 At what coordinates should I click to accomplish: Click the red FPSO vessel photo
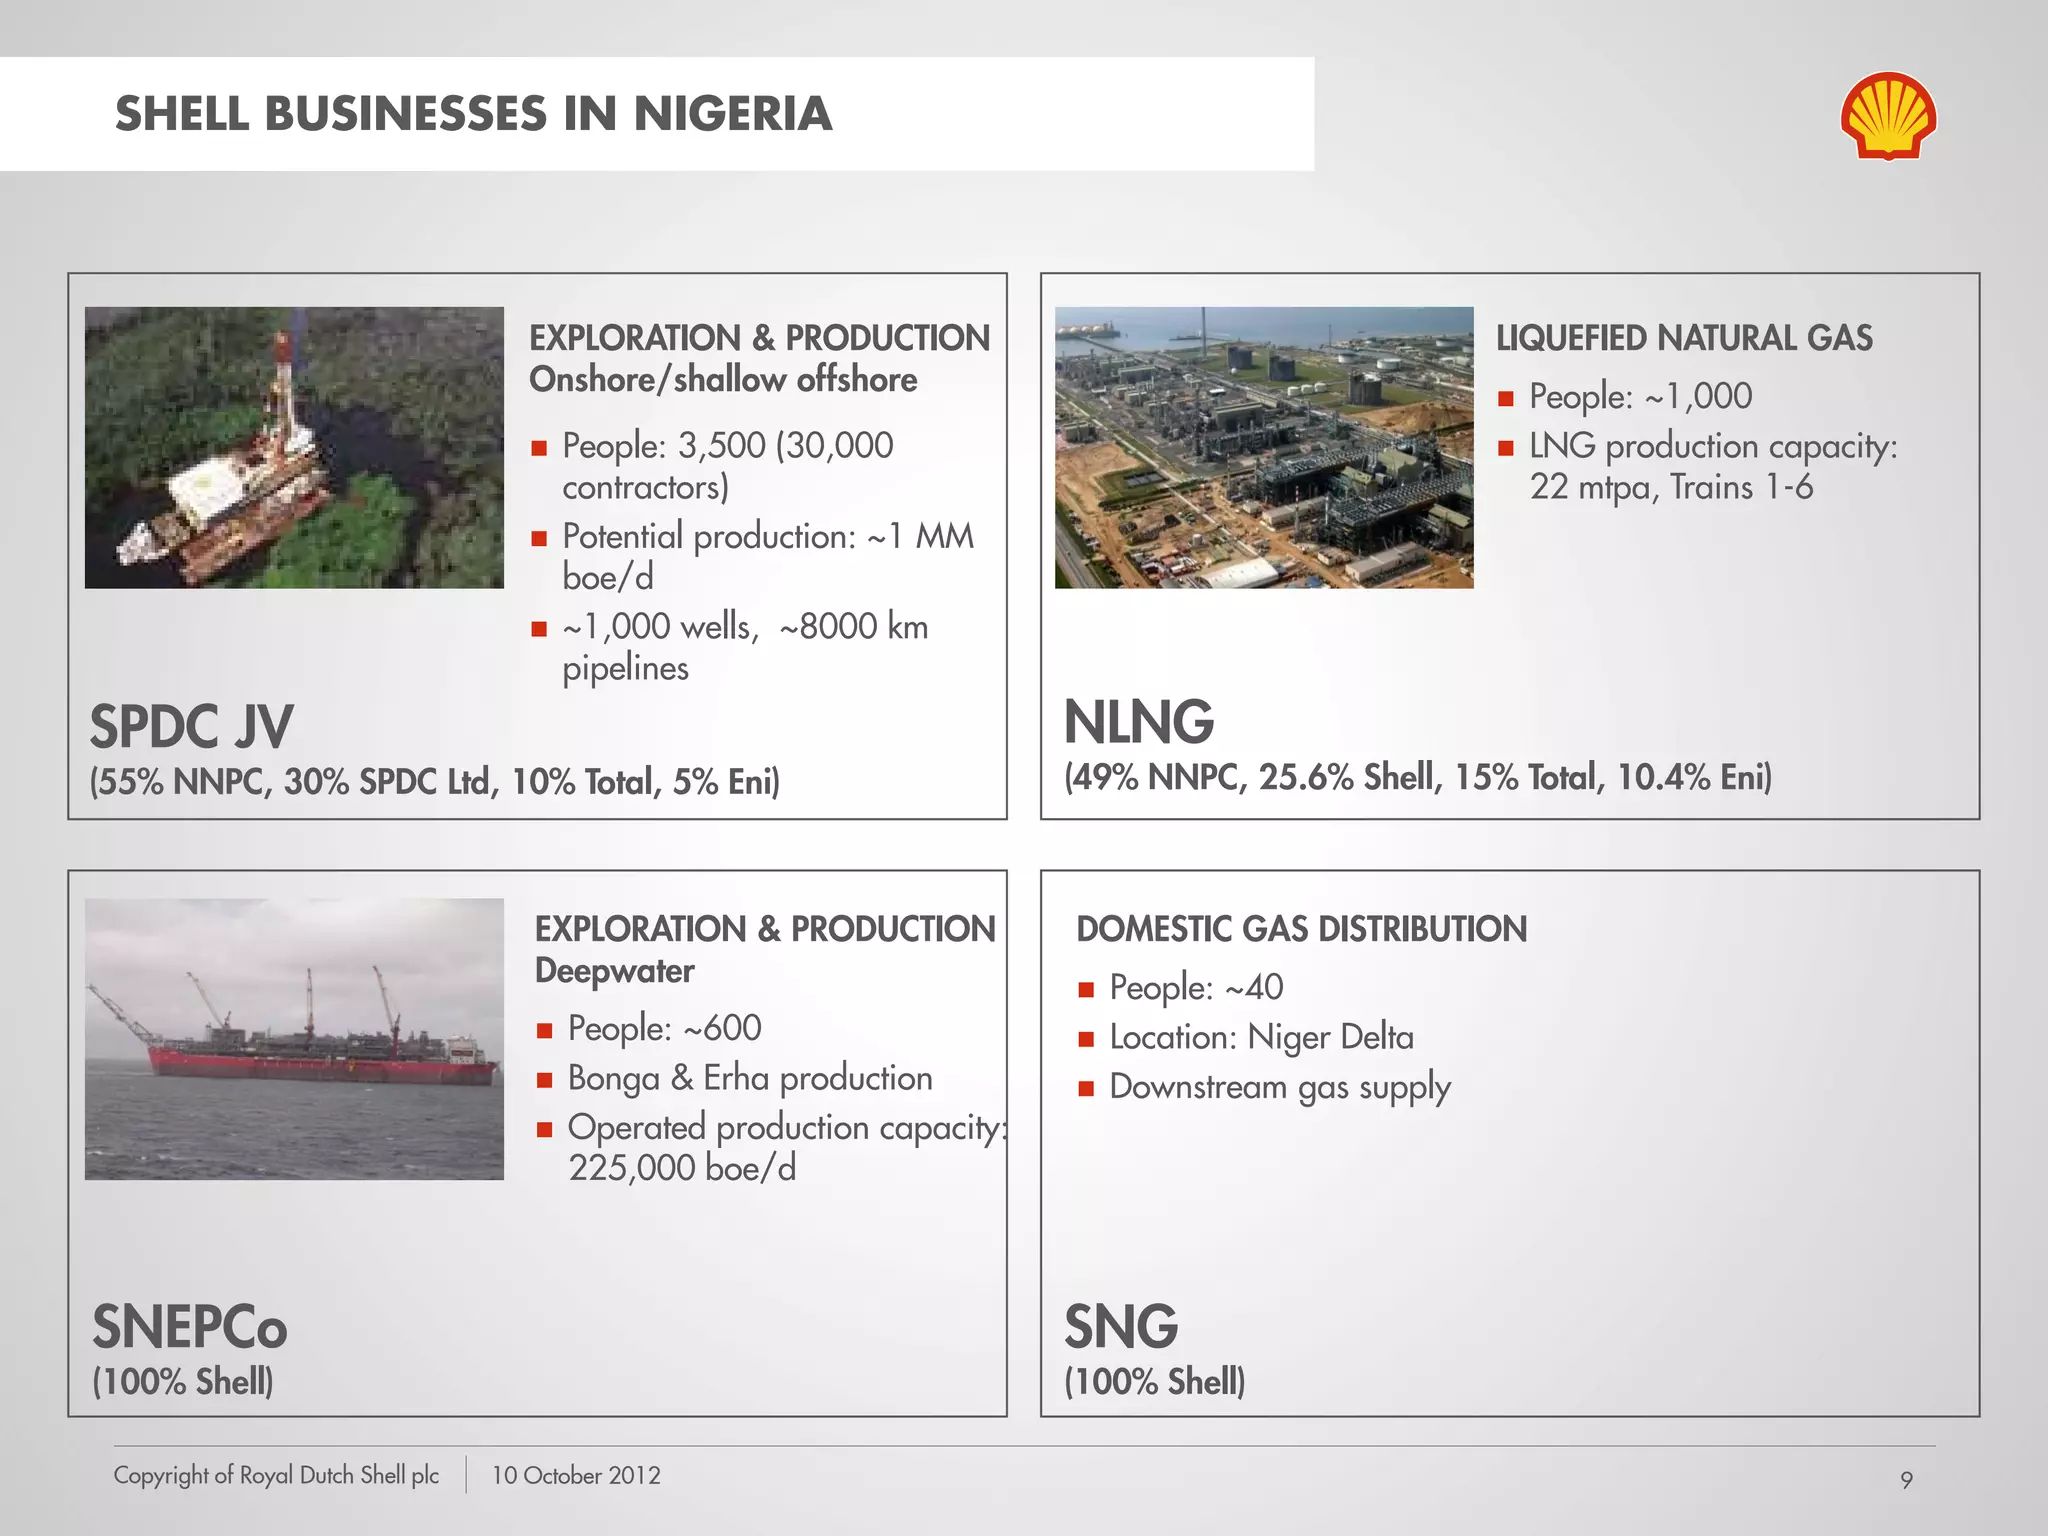(x=294, y=1039)
